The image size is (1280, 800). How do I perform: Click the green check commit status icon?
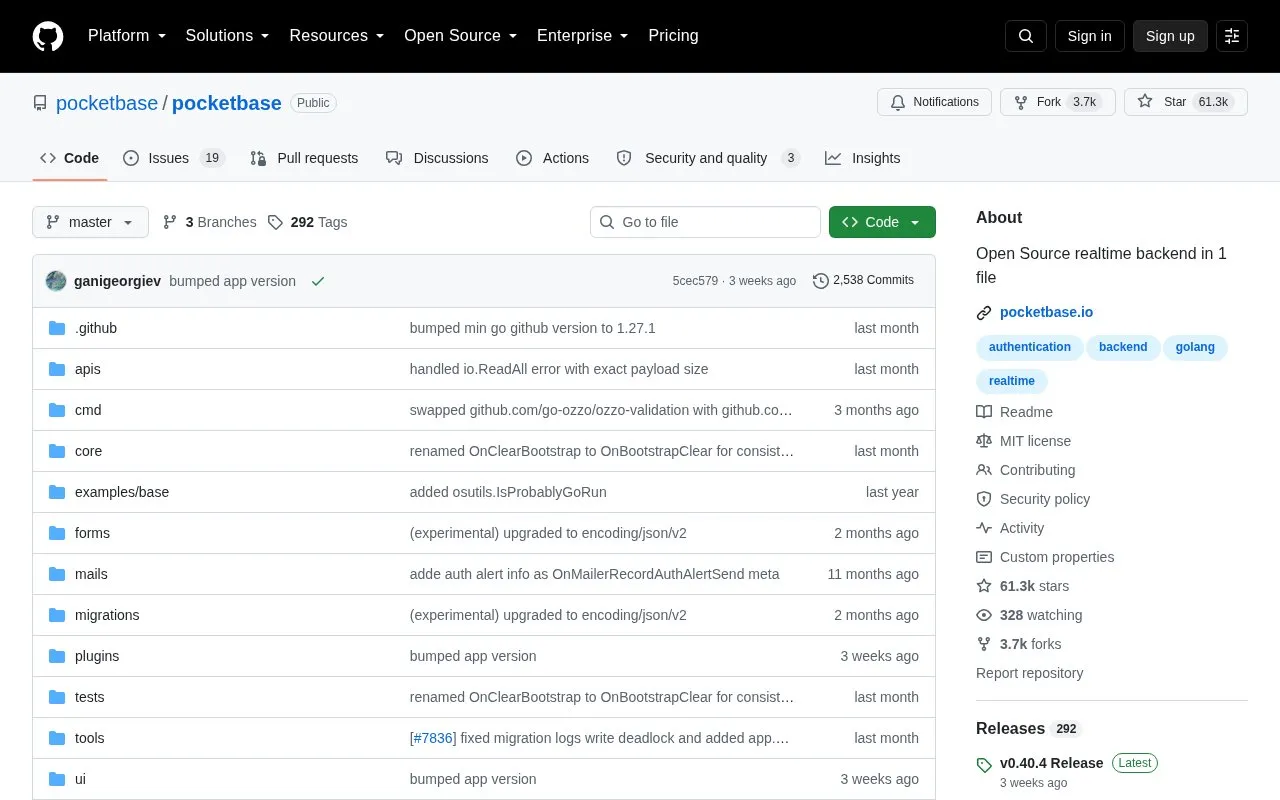point(318,281)
